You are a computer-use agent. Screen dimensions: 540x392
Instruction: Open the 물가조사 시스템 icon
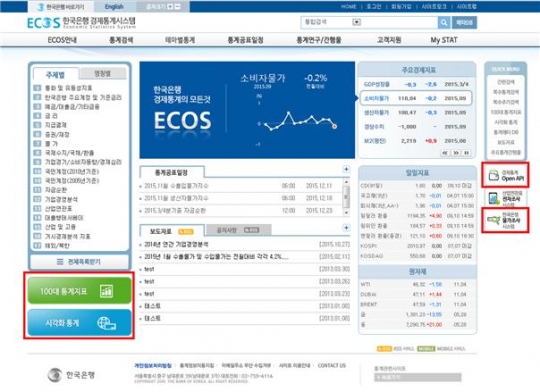(x=505, y=220)
